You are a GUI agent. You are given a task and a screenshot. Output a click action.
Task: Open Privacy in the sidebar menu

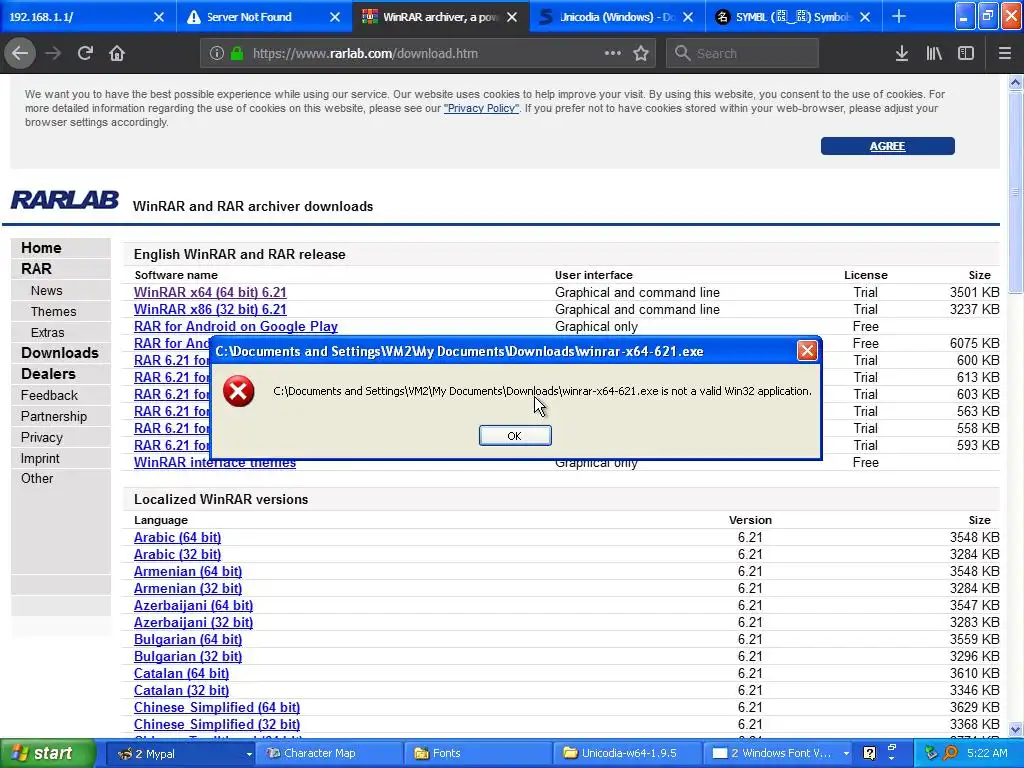click(x=42, y=438)
